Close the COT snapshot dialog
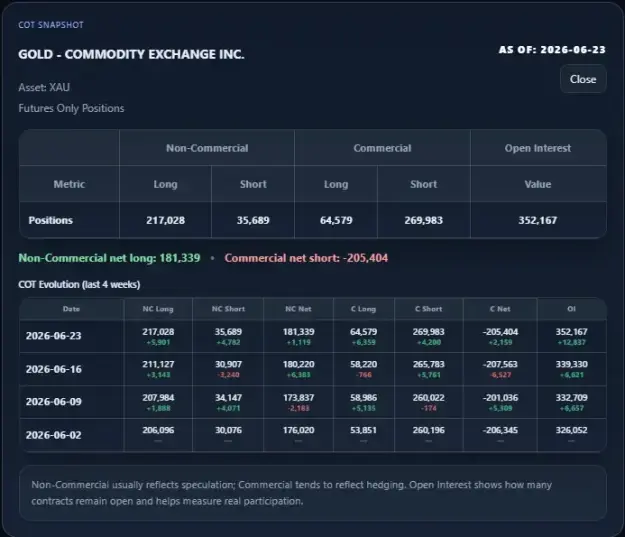 (583, 79)
